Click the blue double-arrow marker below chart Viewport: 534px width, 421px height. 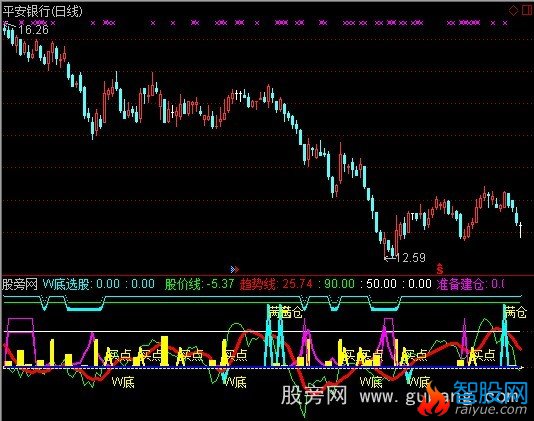point(235,270)
